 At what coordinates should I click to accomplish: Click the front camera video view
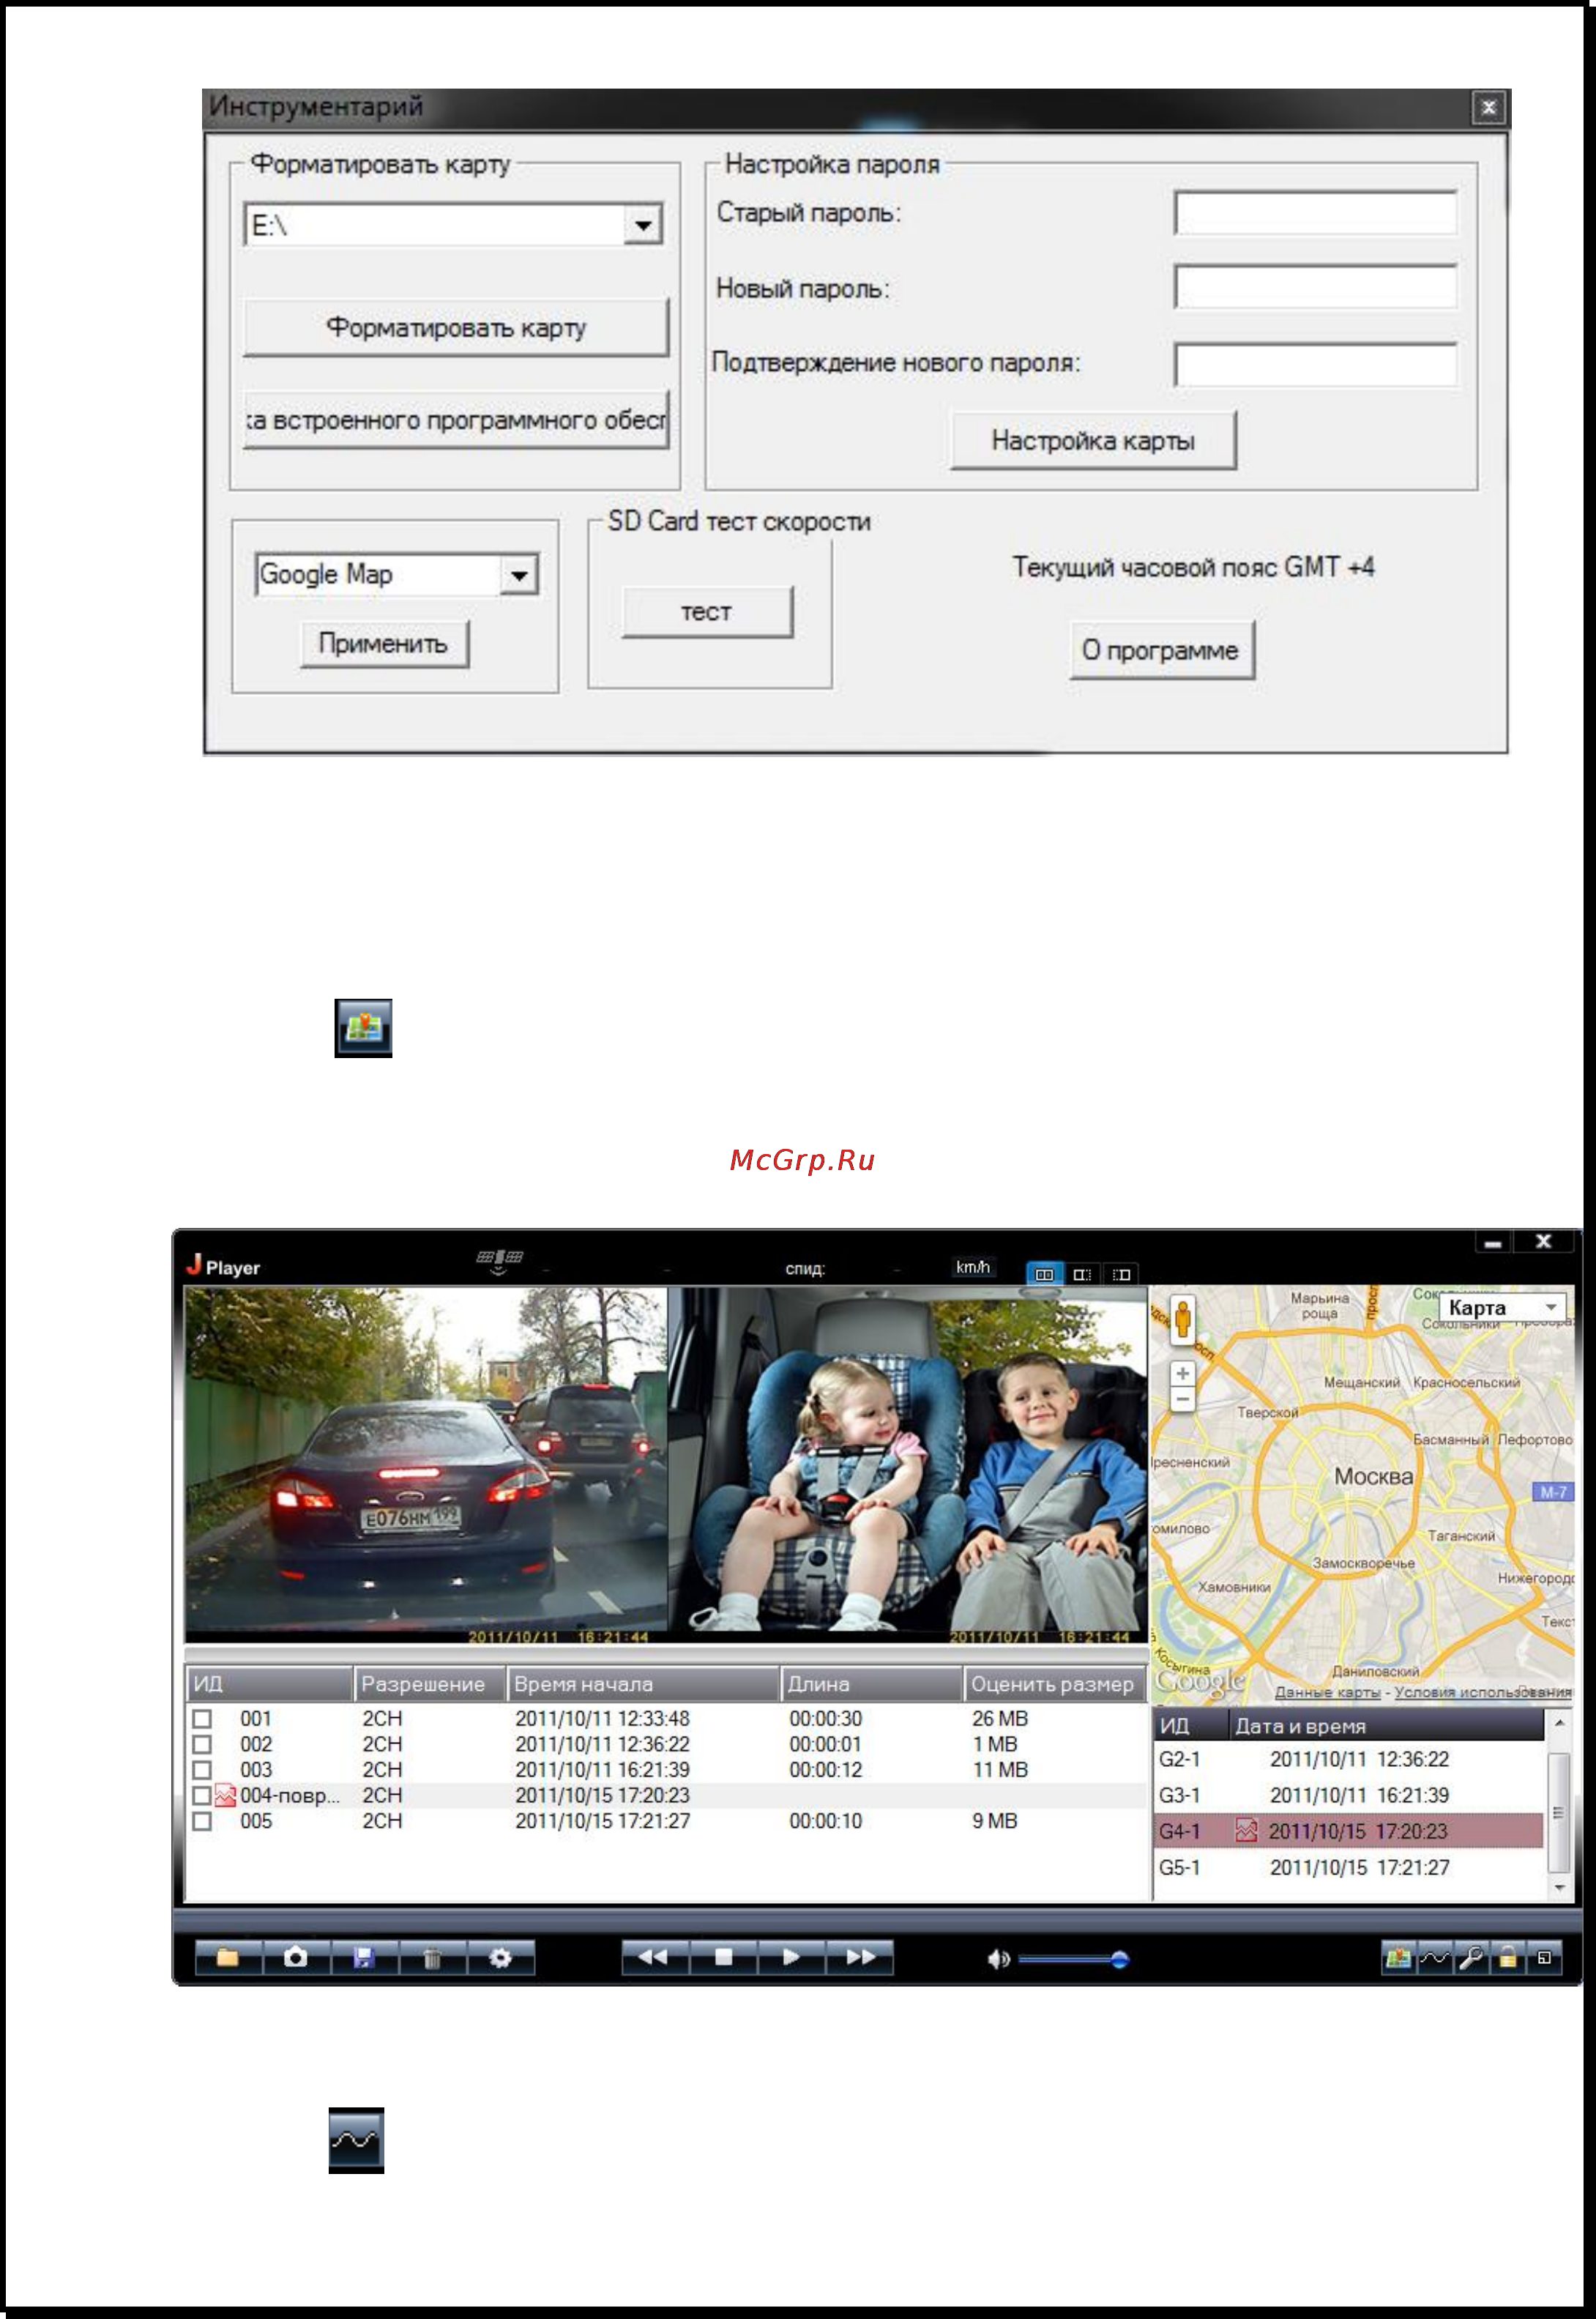(x=426, y=1464)
